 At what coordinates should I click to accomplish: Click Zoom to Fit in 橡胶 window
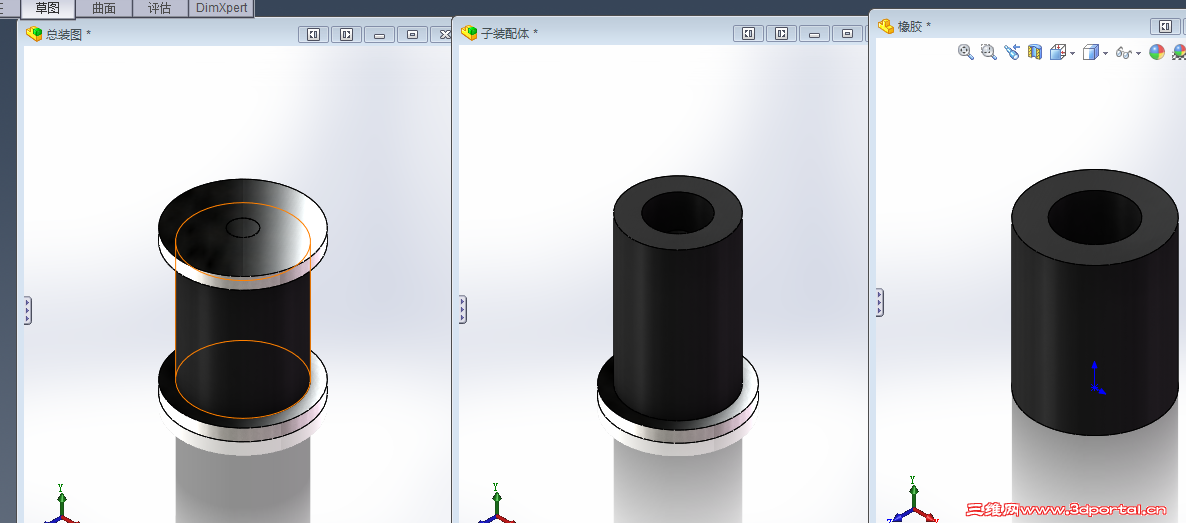coord(966,52)
